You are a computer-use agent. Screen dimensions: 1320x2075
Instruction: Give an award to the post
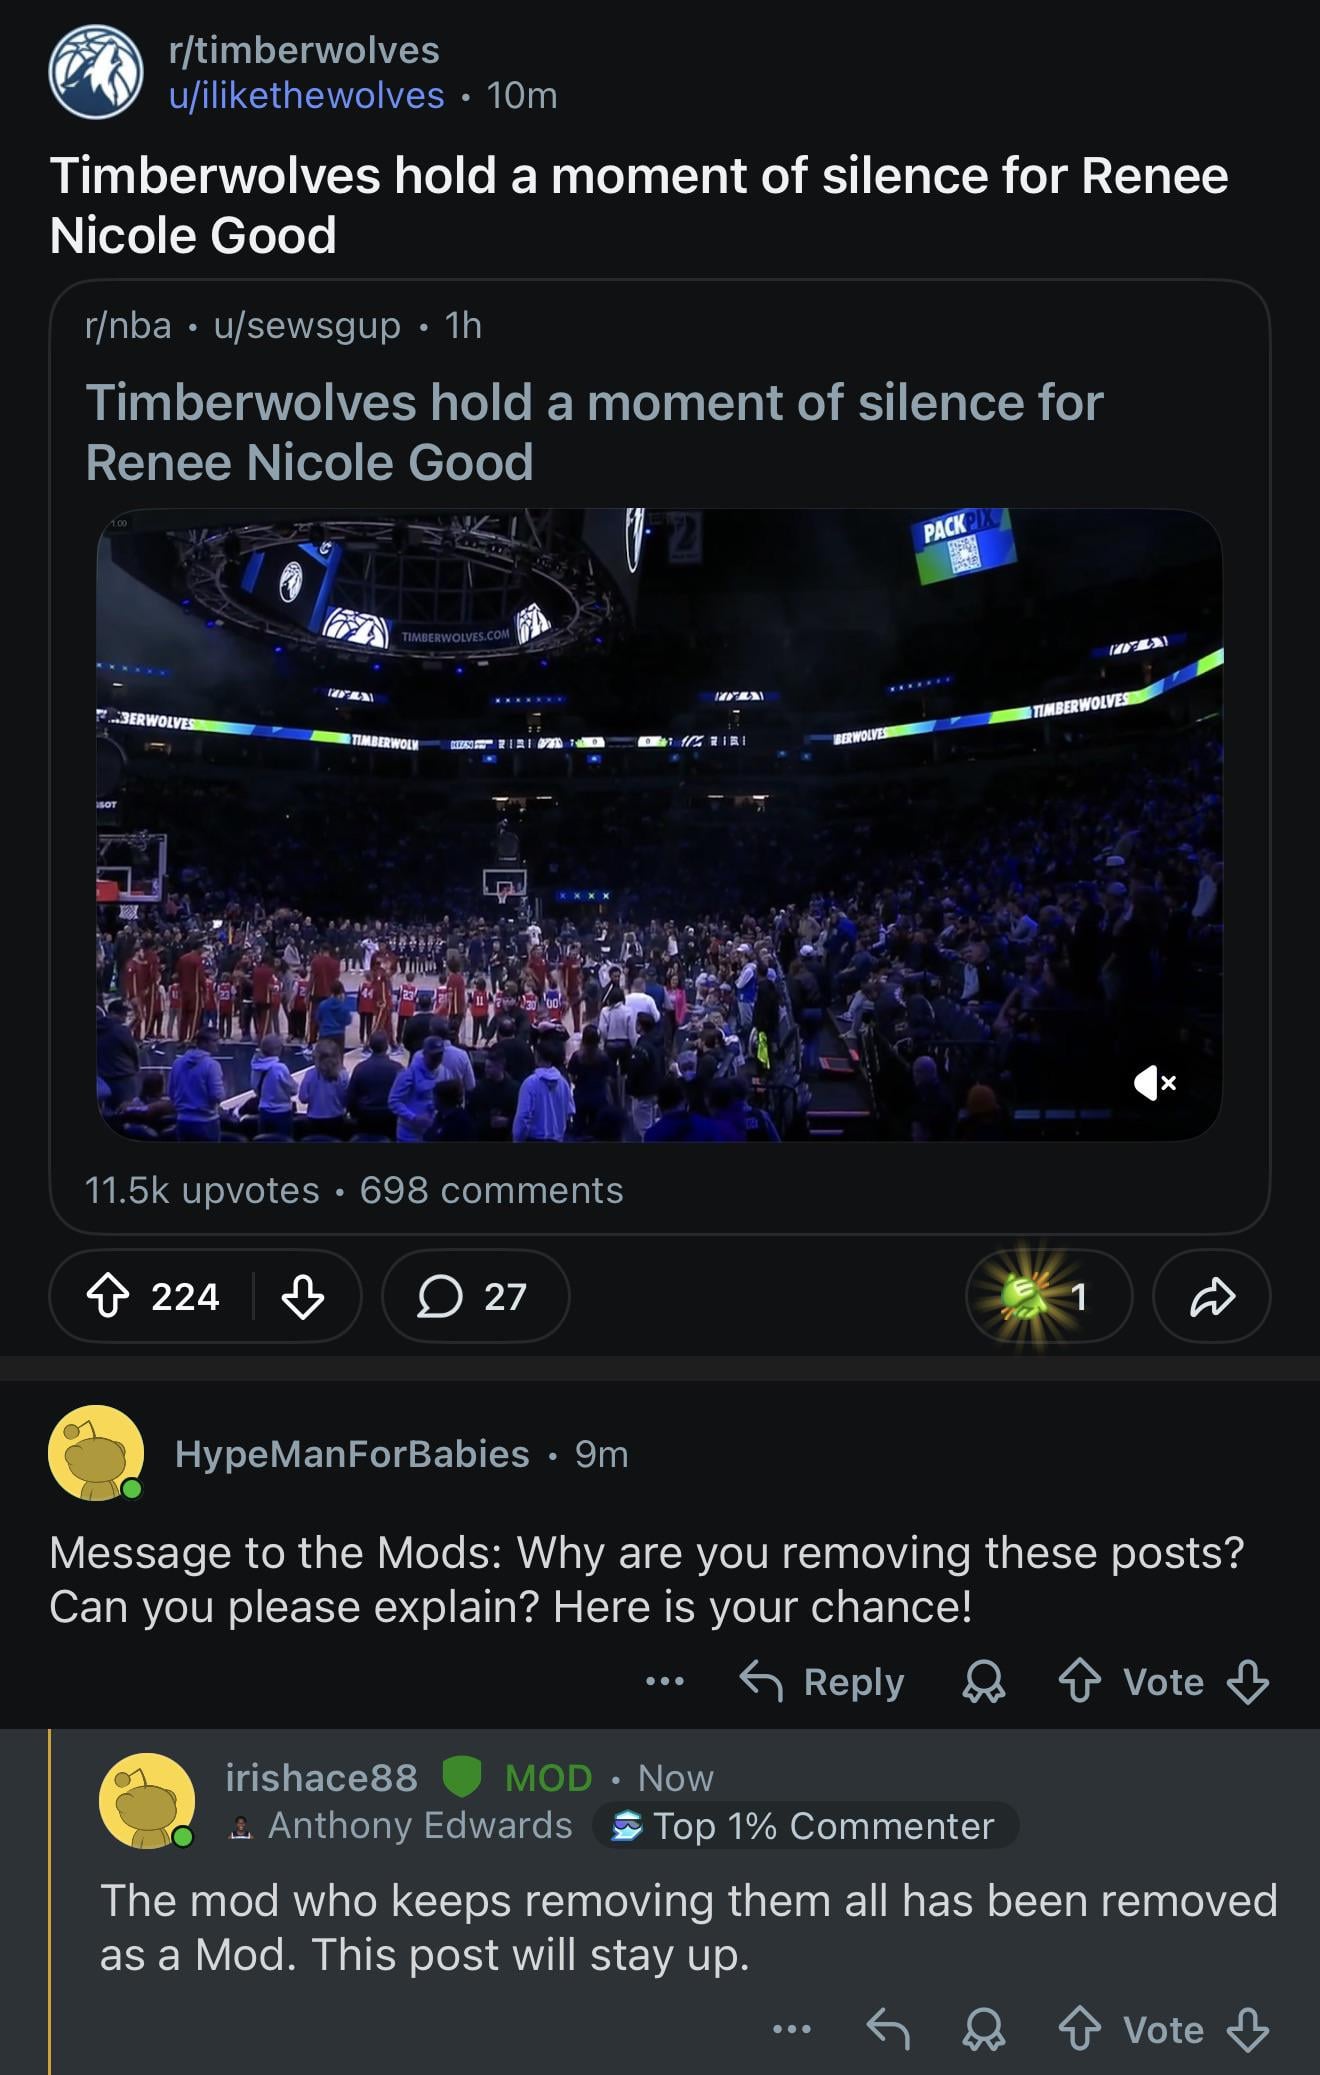click(x=1046, y=1297)
